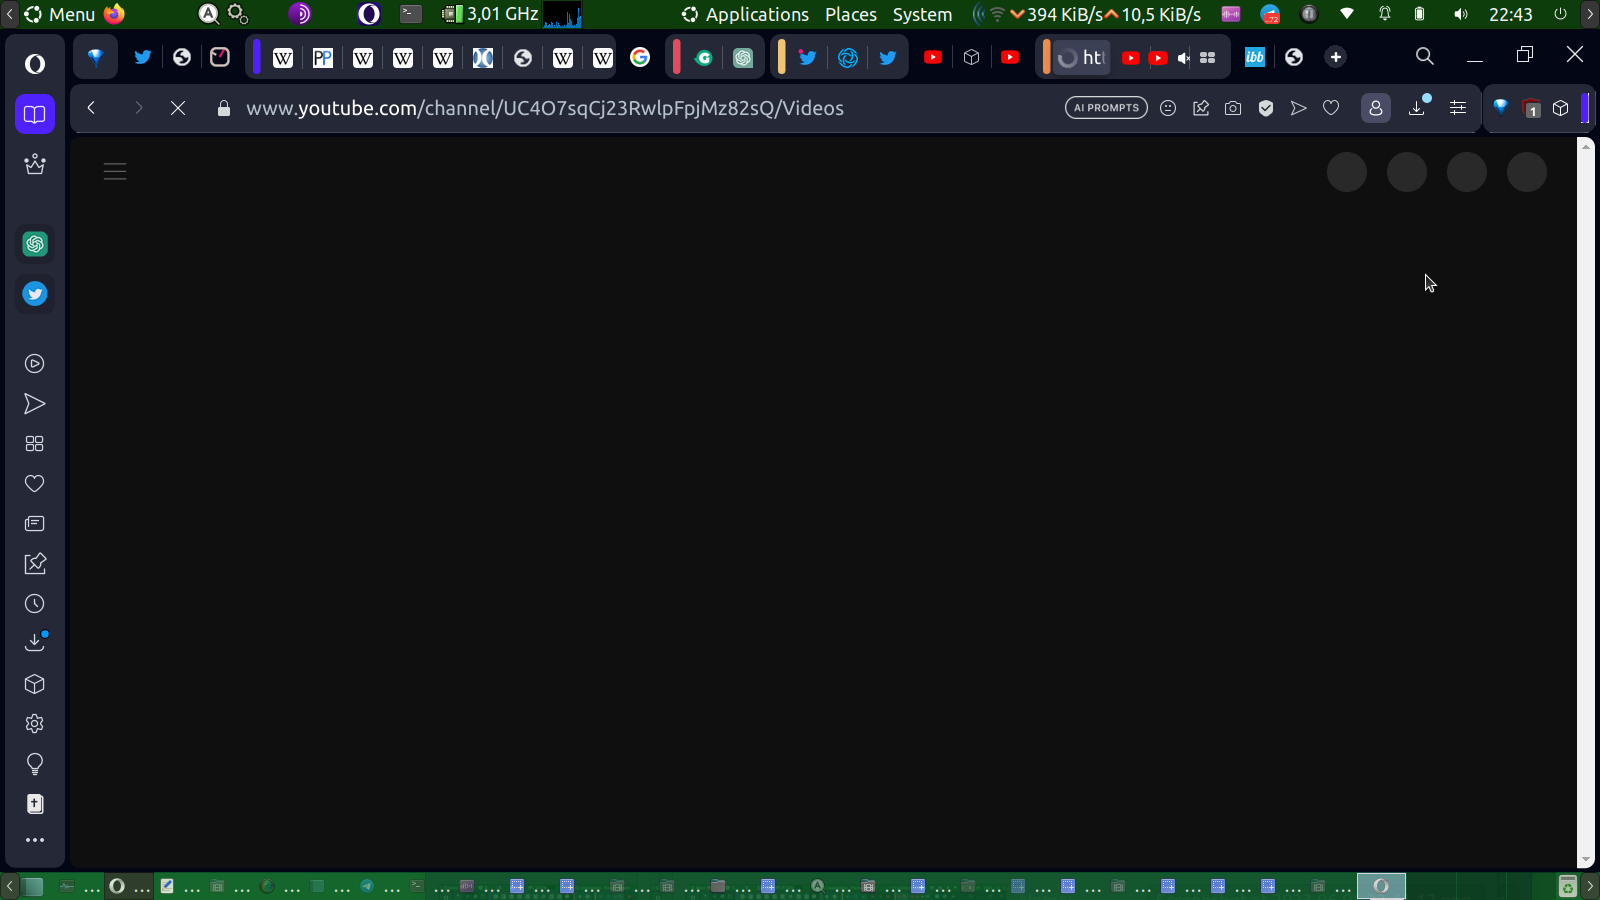Open the extensions cube menu in the toolbar

coord(1561,108)
